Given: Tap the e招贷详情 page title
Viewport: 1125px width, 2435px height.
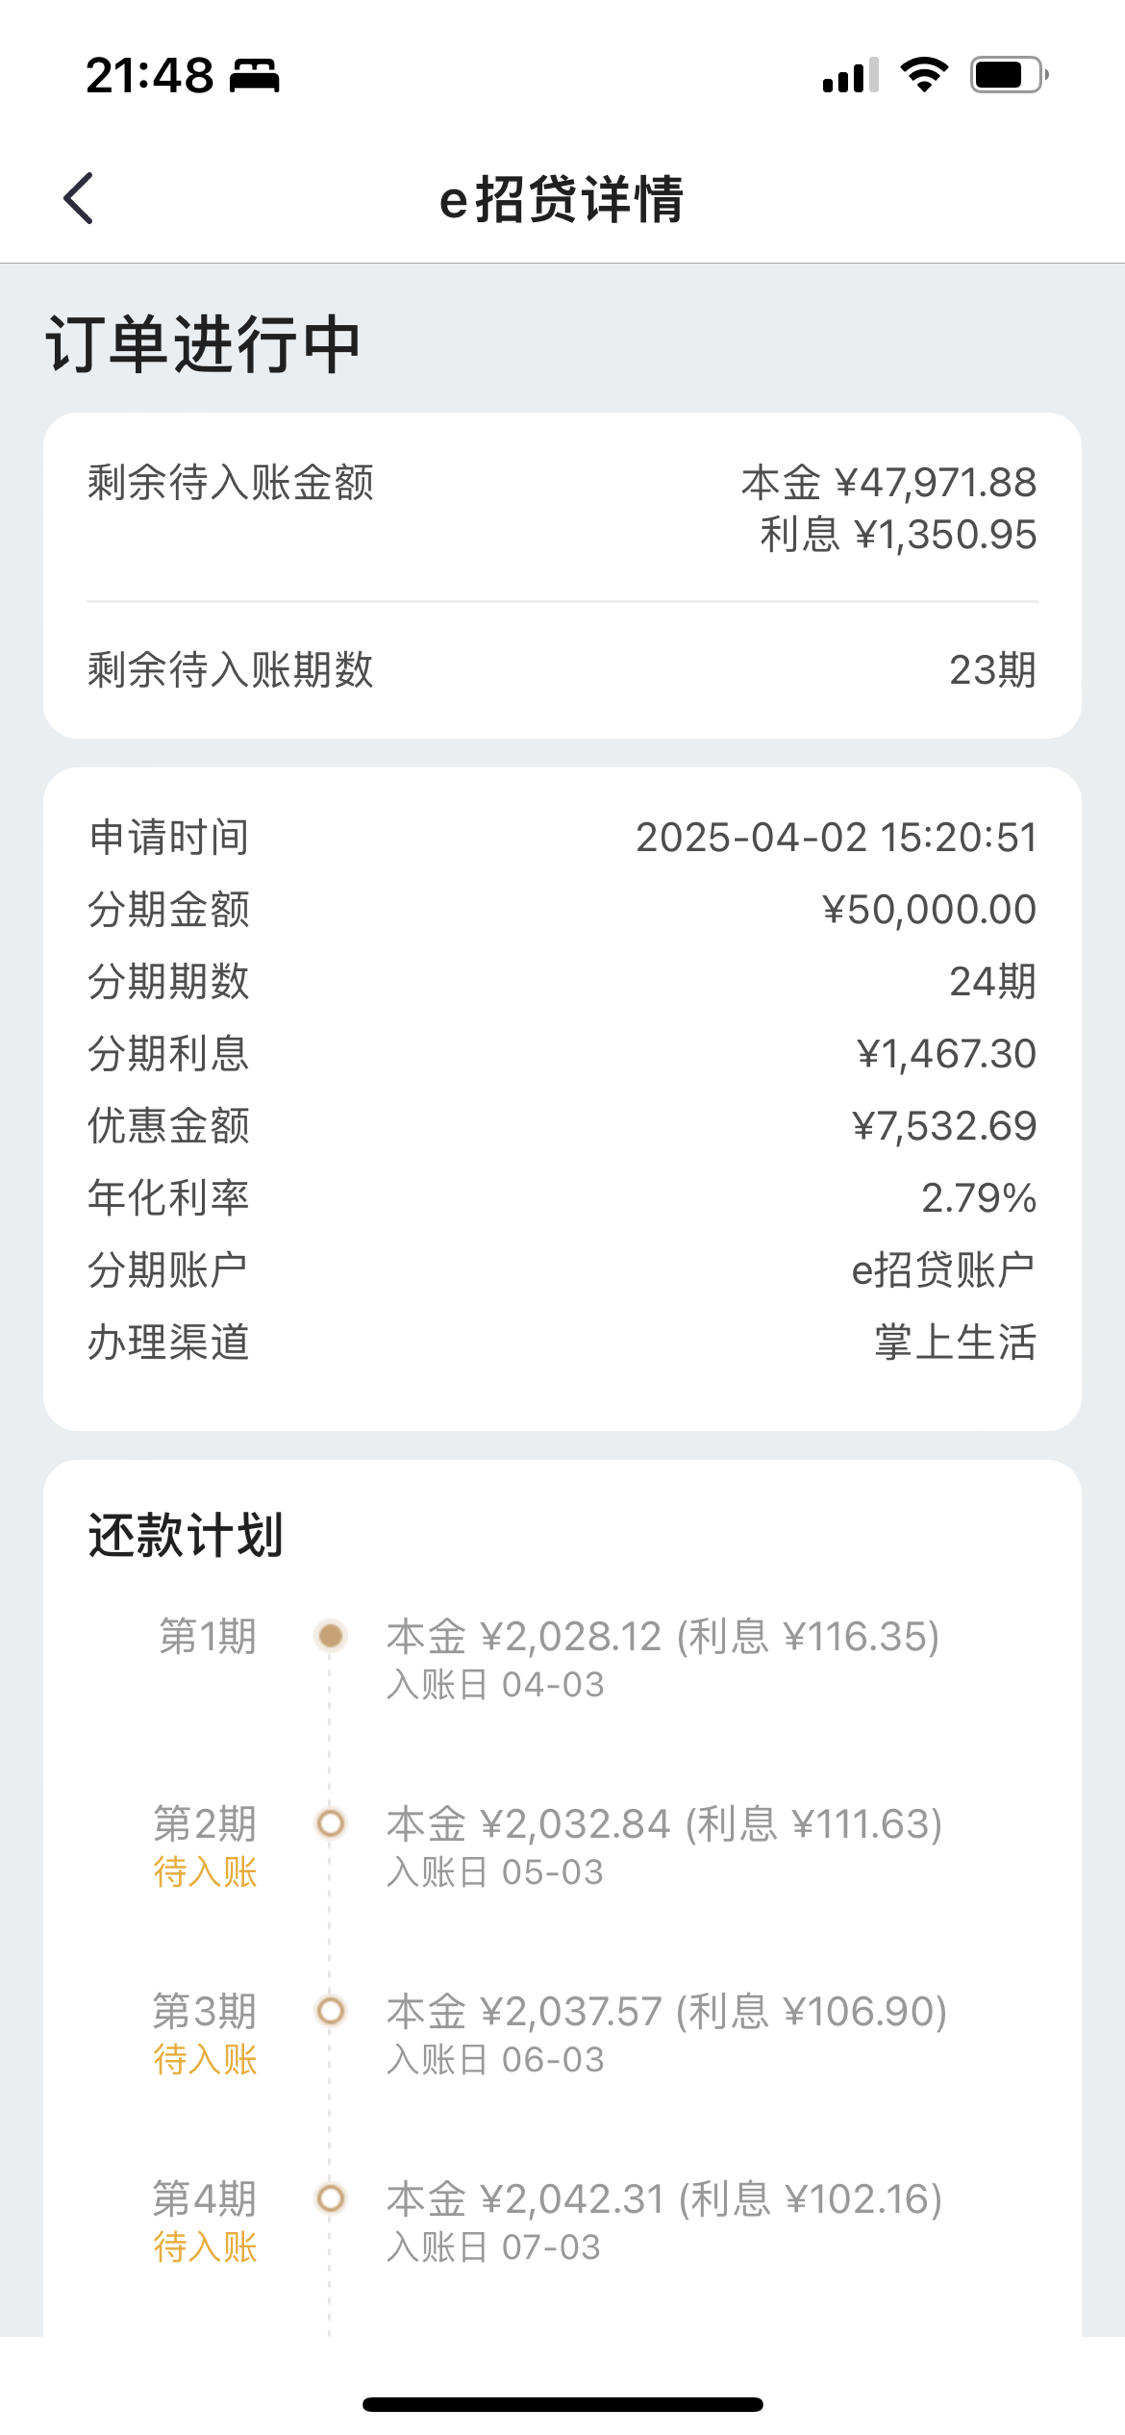Looking at the screenshot, I should 562,199.
